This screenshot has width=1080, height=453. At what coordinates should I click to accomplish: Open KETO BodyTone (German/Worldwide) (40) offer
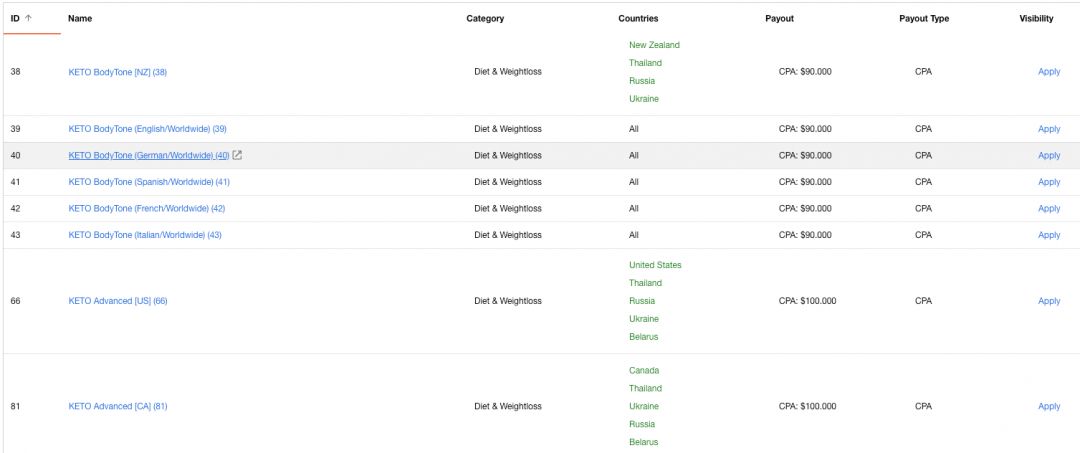148,155
